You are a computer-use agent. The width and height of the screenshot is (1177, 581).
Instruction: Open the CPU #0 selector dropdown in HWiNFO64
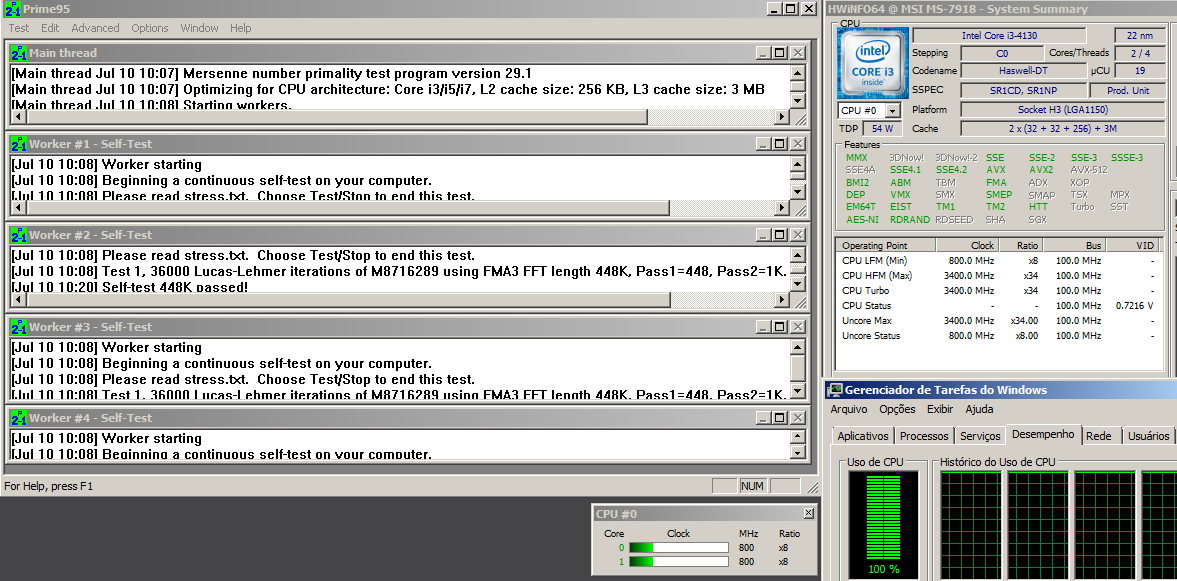pyautogui.click(x=893, y=111)
